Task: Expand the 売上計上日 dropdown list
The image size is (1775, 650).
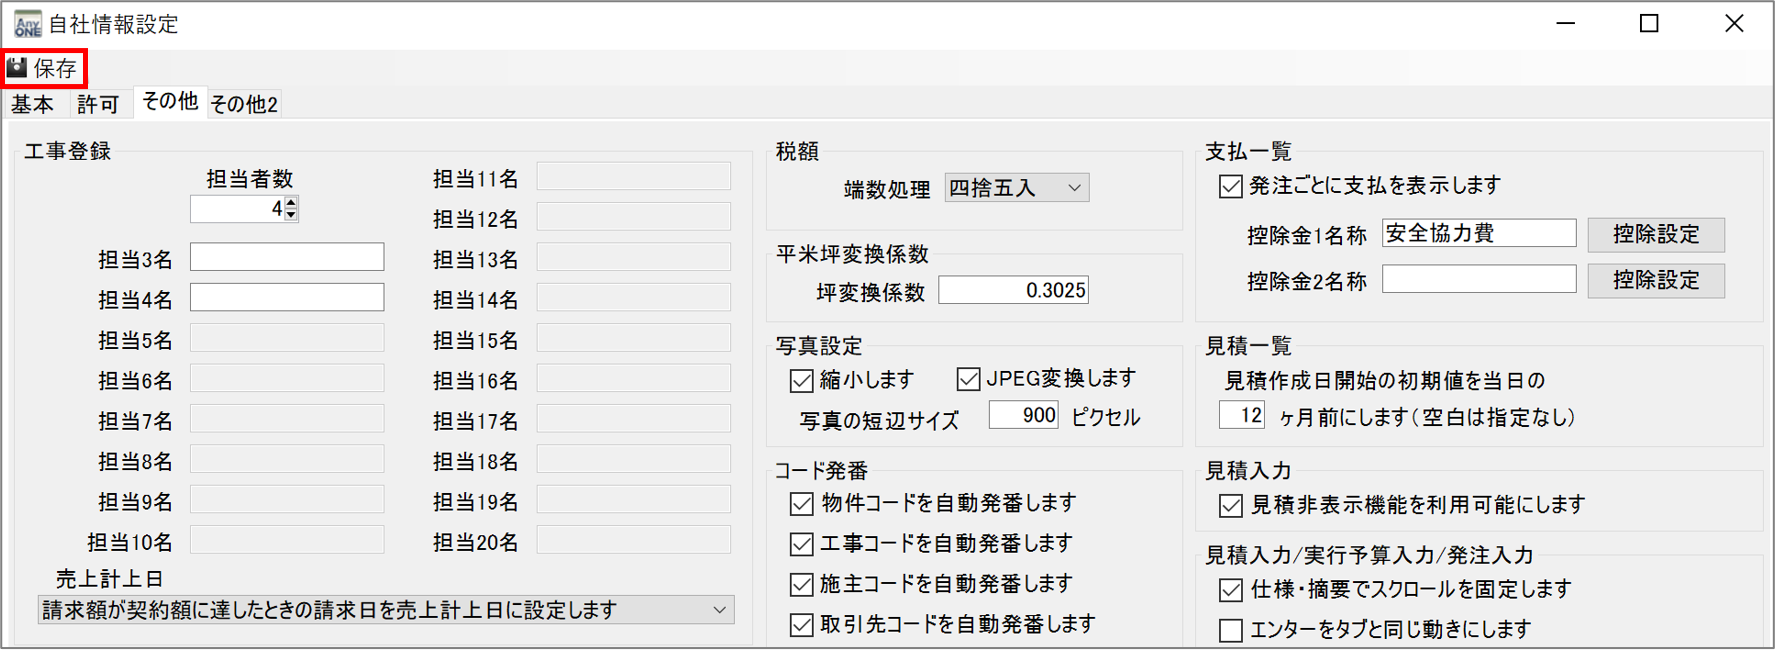Action: [719, 610]
